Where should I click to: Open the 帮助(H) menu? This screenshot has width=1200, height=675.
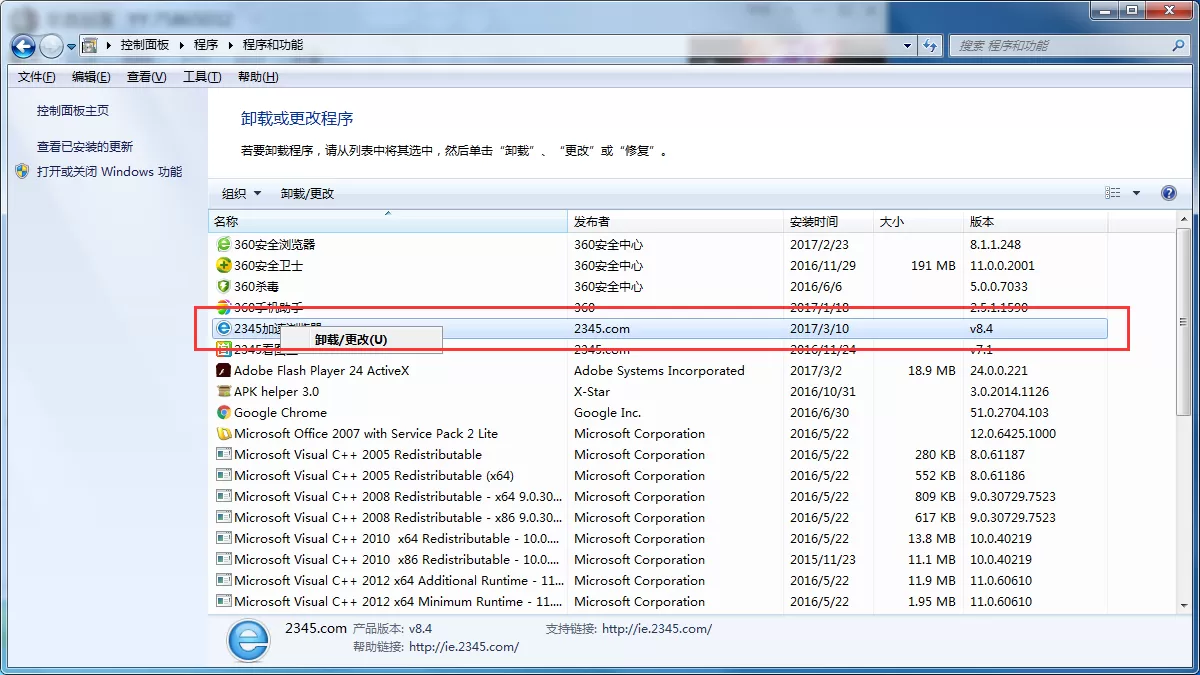click(x=258, y=77)
